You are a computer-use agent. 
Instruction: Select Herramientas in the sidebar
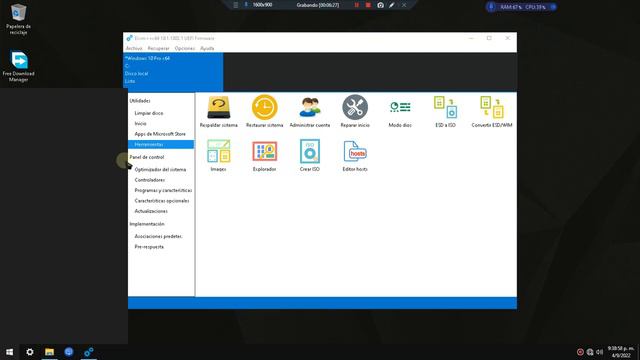[x=161, y=144]
